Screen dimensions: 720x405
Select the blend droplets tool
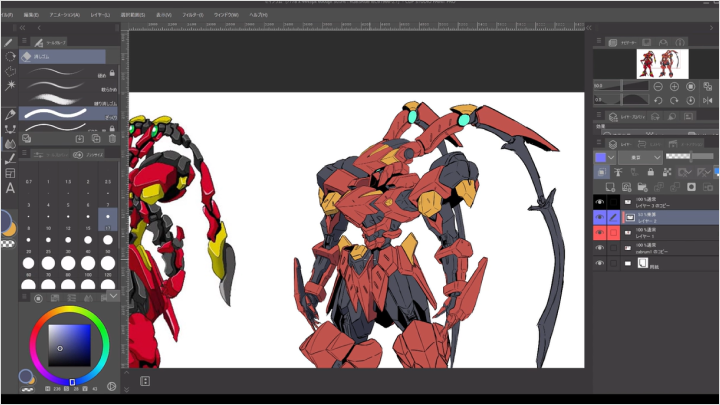point(10,144)
